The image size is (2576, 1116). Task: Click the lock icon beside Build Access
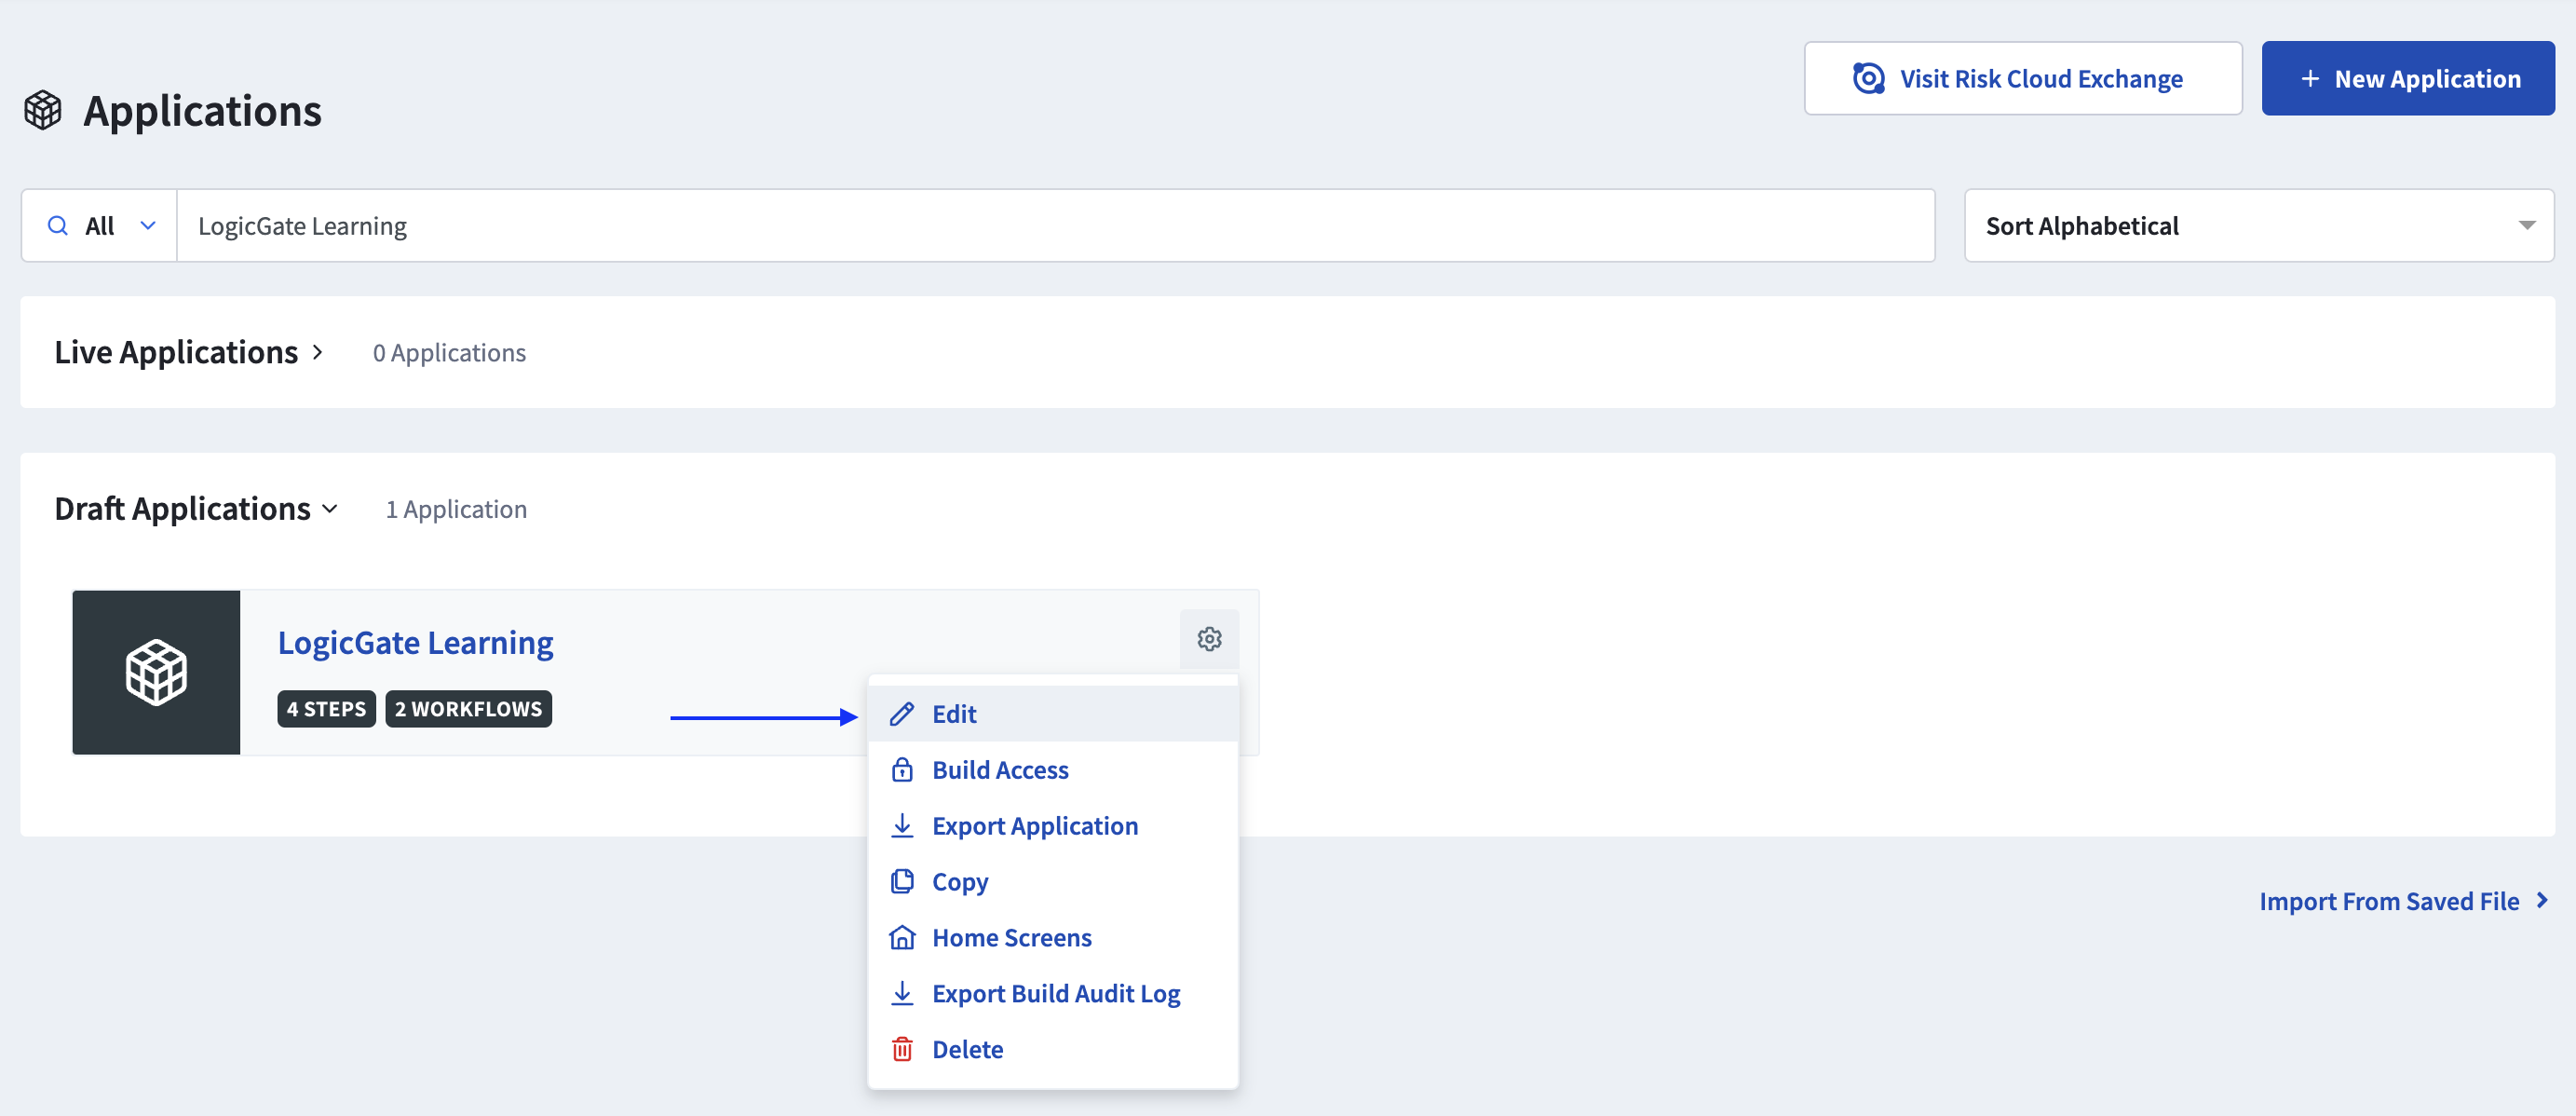pyautogui.click(x=902, y=770)
